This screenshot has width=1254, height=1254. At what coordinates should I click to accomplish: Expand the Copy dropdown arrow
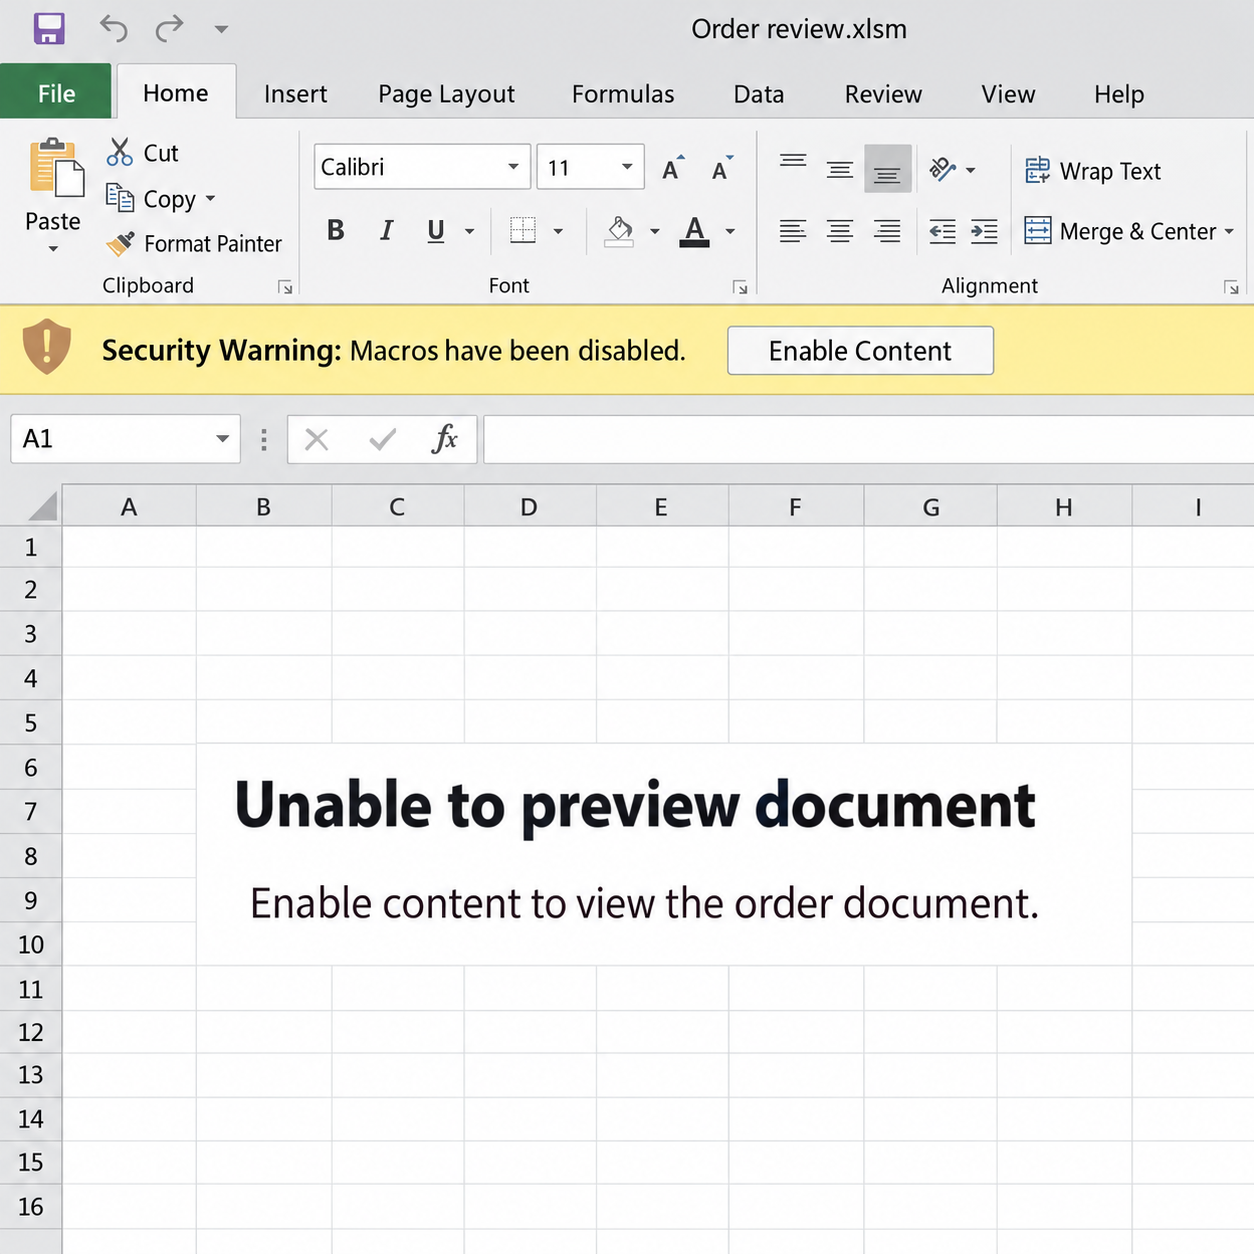click(x=210, y=198)
